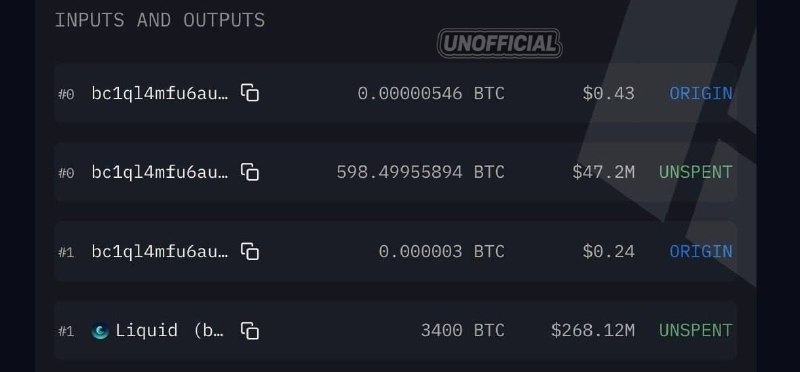Screen dimensions: 800x372
Task: Open the bc1ql4mfu6au address in the $0.43 row
Action: click(x=160, y=93)
